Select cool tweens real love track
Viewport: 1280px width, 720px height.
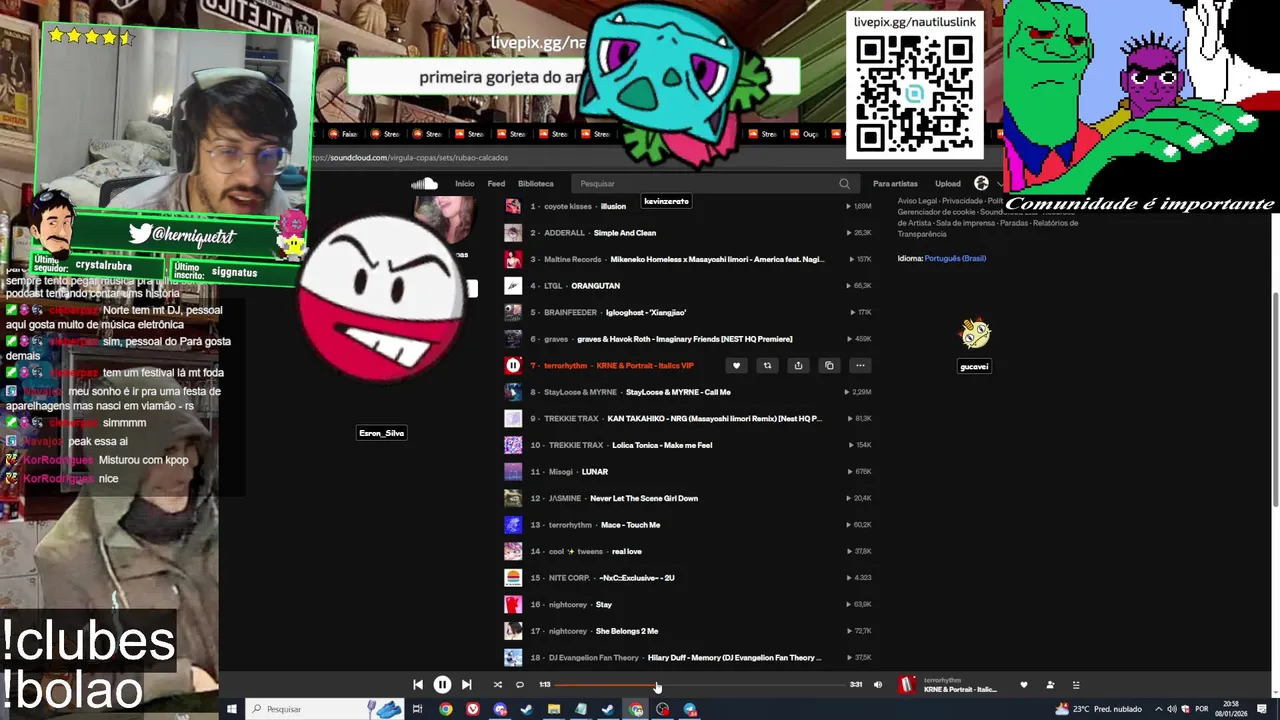687,551
